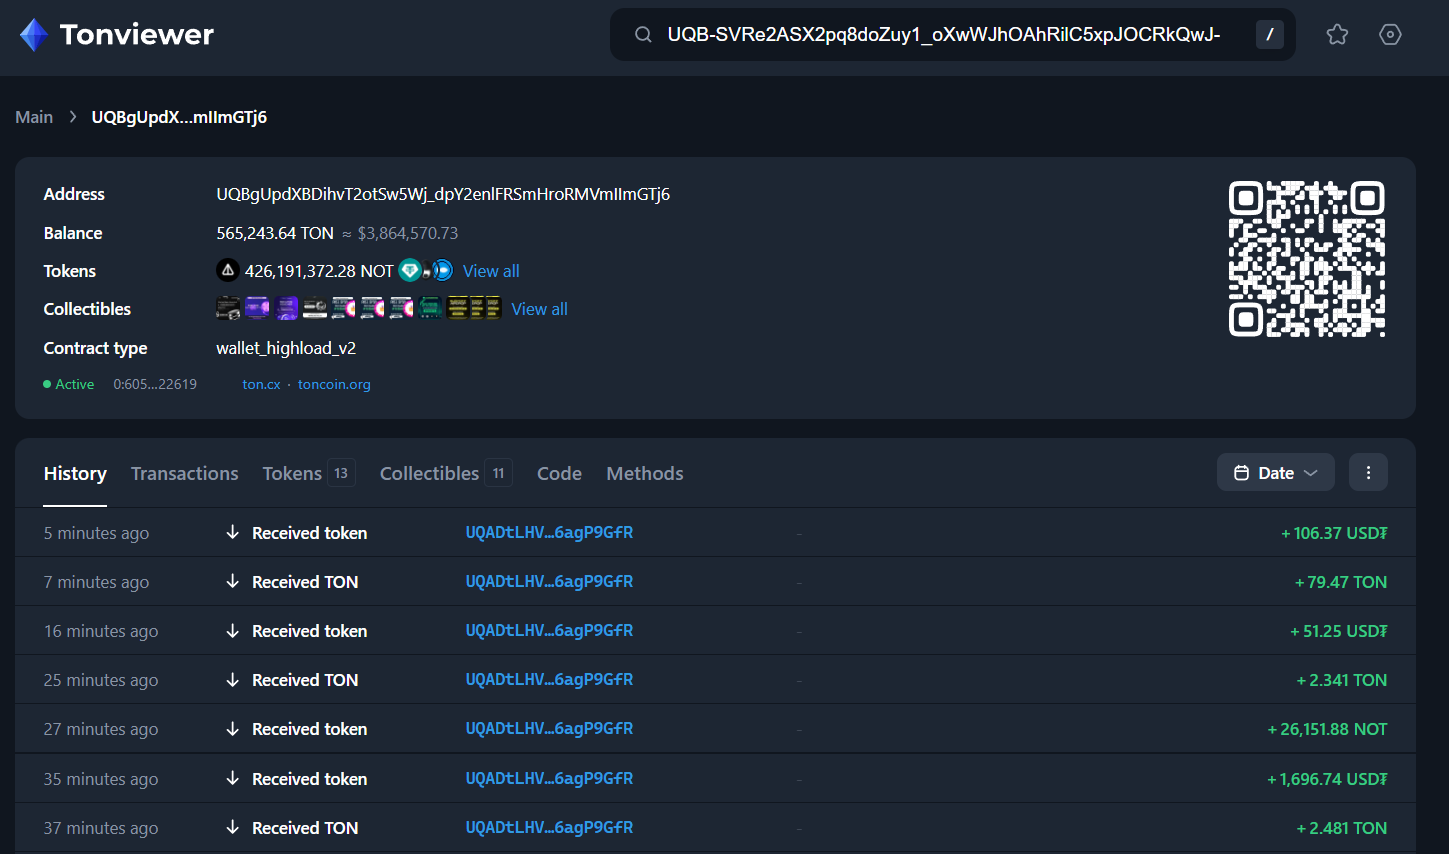Viewport: 1449px width, 854px height.
Task: Open sender address in 5 minutes ago row
Action: coord(549,532)
